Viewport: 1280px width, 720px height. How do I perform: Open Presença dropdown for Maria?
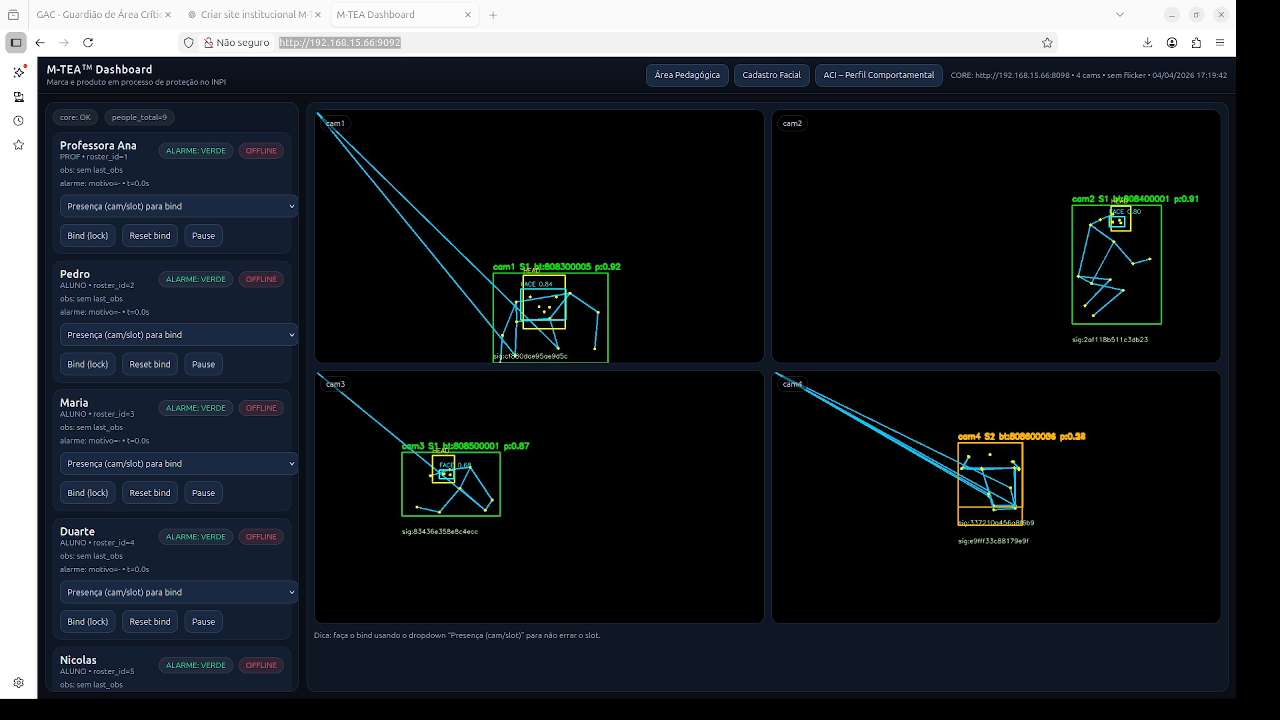179,464
